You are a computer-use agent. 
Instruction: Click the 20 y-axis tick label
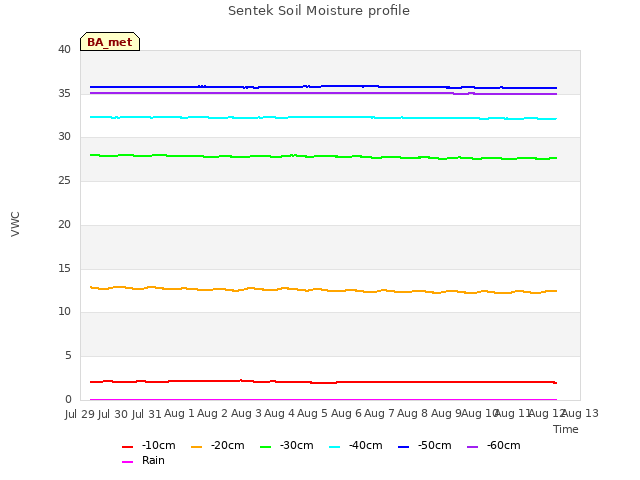pyautogui.click(x=64, y=224)
